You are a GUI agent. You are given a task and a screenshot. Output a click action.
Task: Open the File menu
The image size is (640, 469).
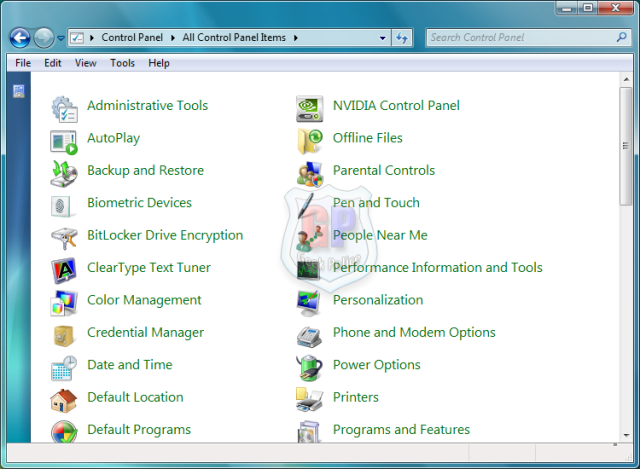23,63
